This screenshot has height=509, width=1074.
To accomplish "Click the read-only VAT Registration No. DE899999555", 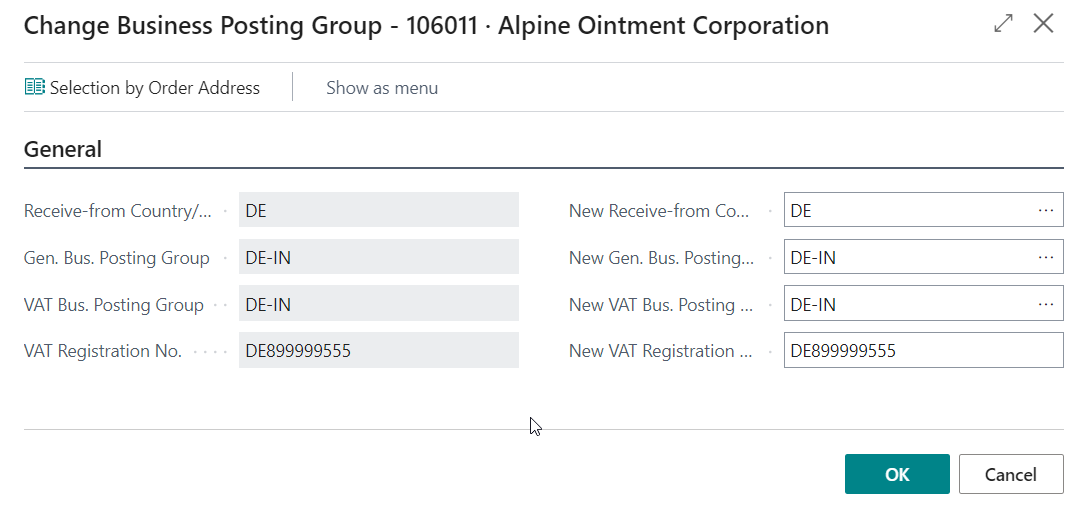I will click(379, 350).
